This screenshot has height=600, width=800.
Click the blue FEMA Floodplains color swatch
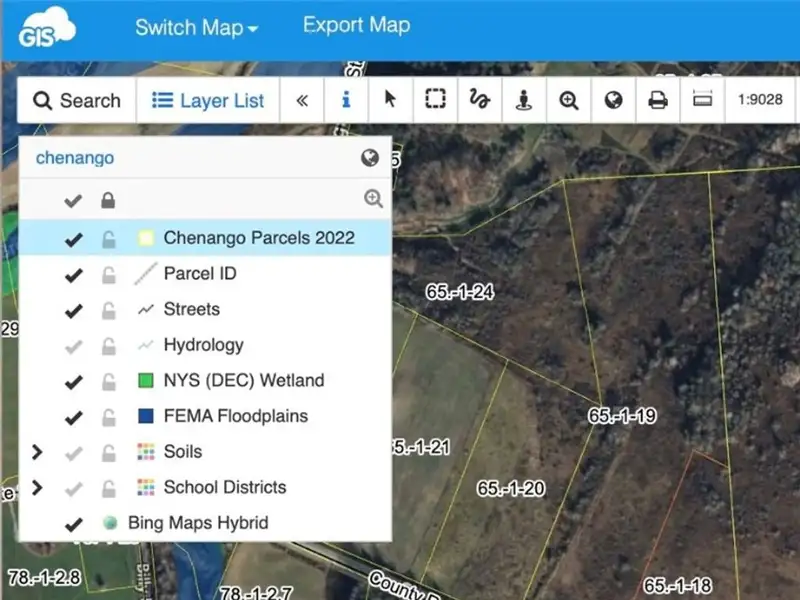[x=145, y=417]
